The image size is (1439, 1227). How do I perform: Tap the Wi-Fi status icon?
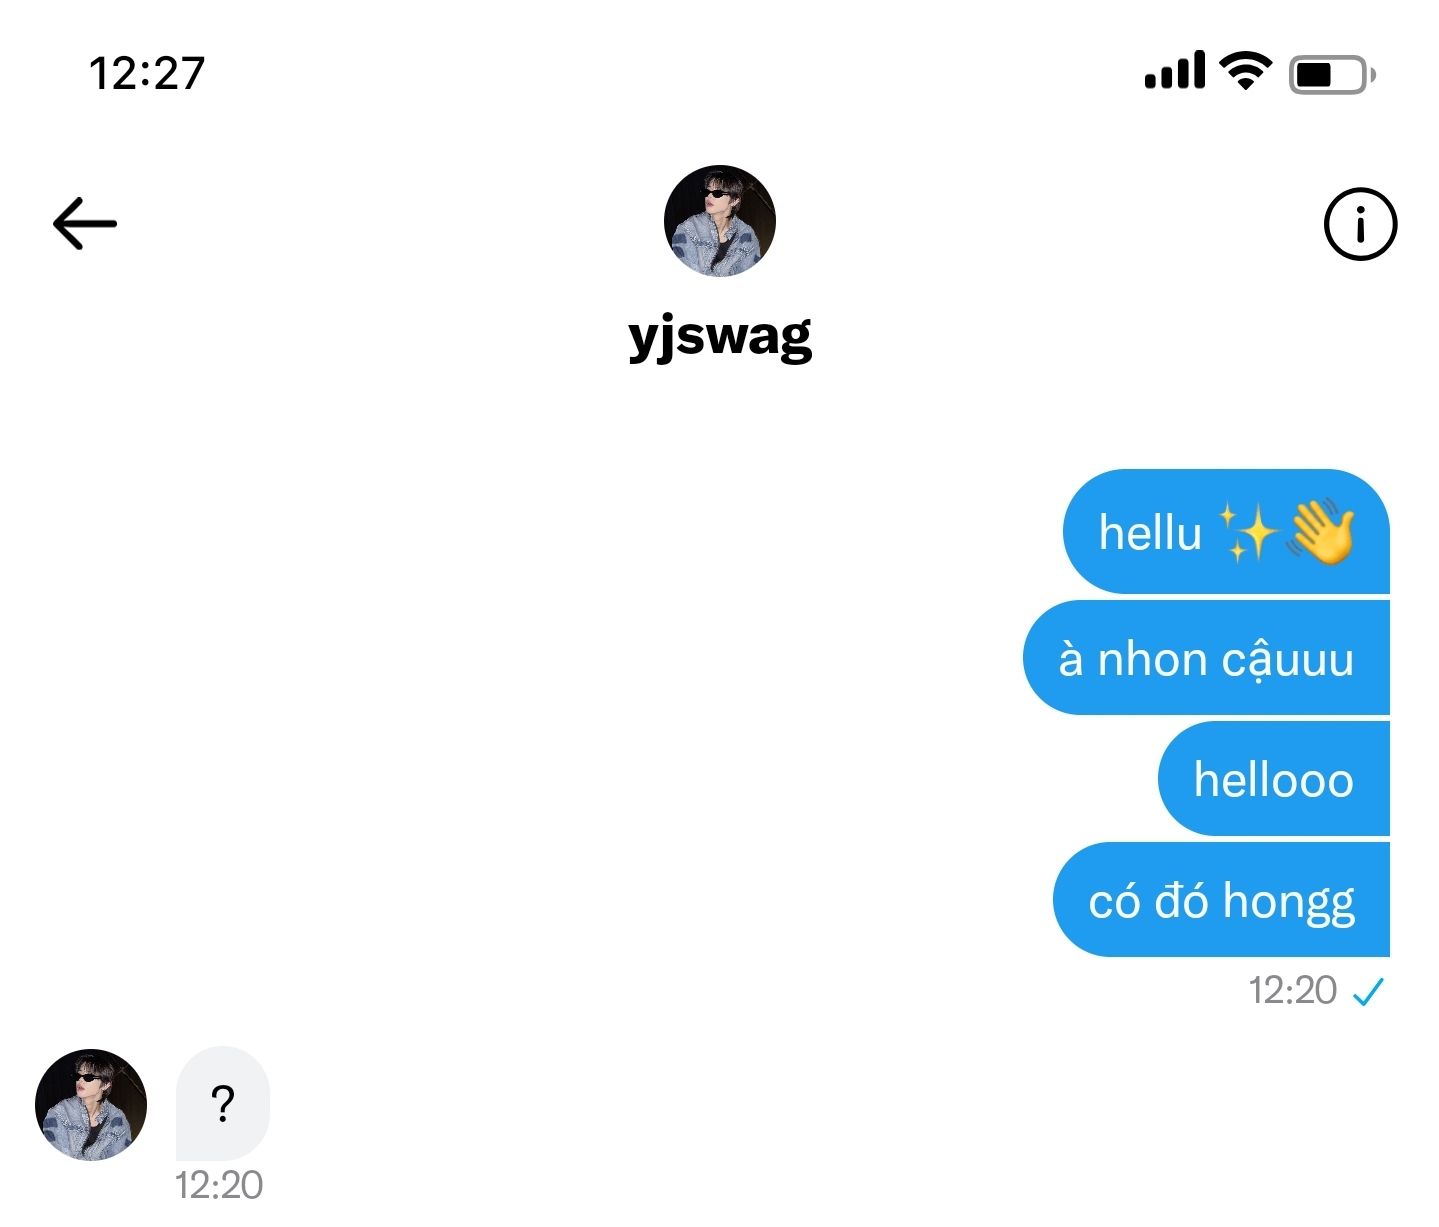(x=1246, y=72)
